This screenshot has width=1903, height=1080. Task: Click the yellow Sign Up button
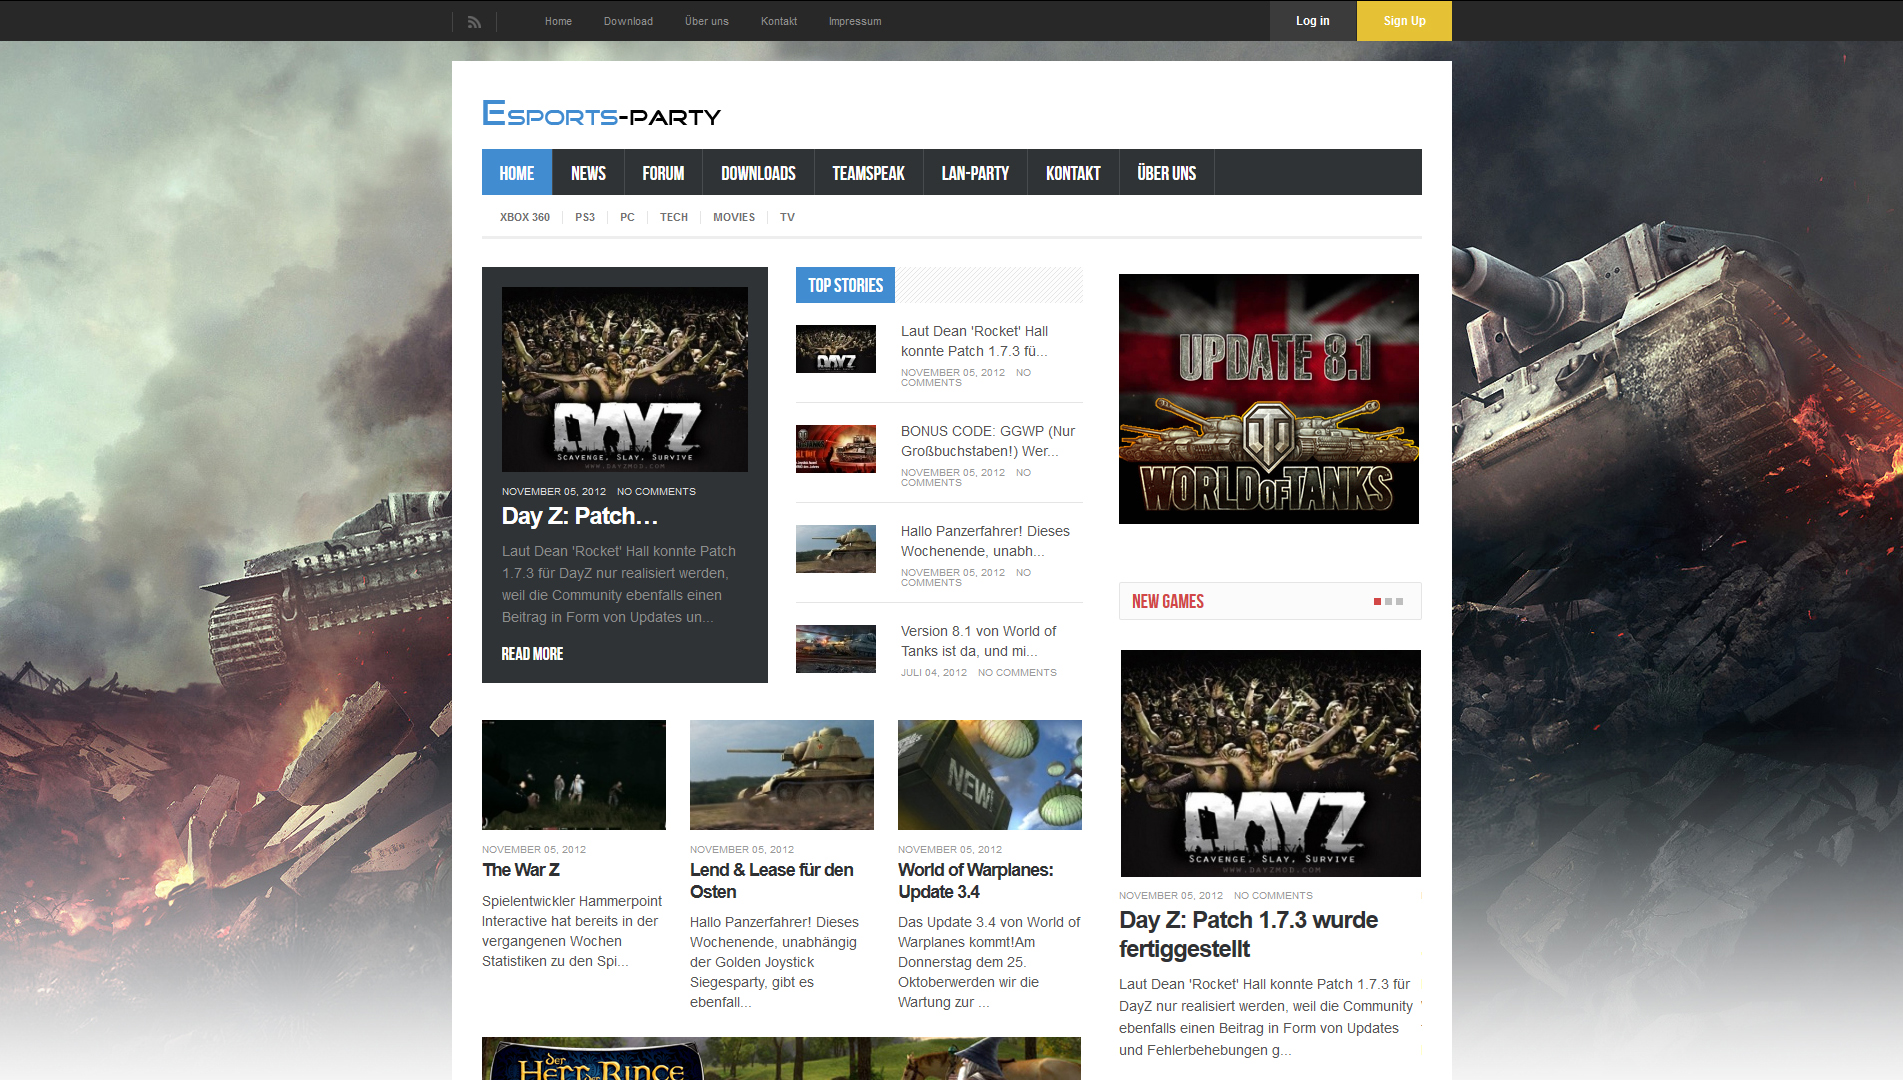coord(1404,21)
